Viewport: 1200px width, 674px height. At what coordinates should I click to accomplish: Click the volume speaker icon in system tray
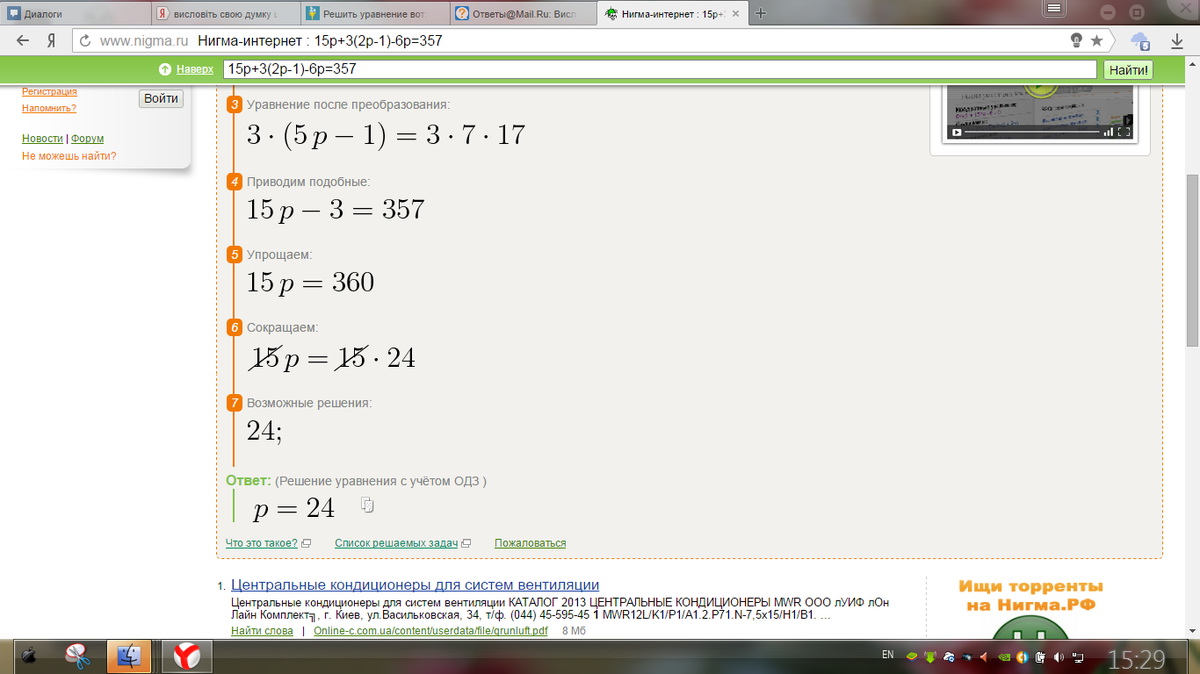click(1058, 657)
